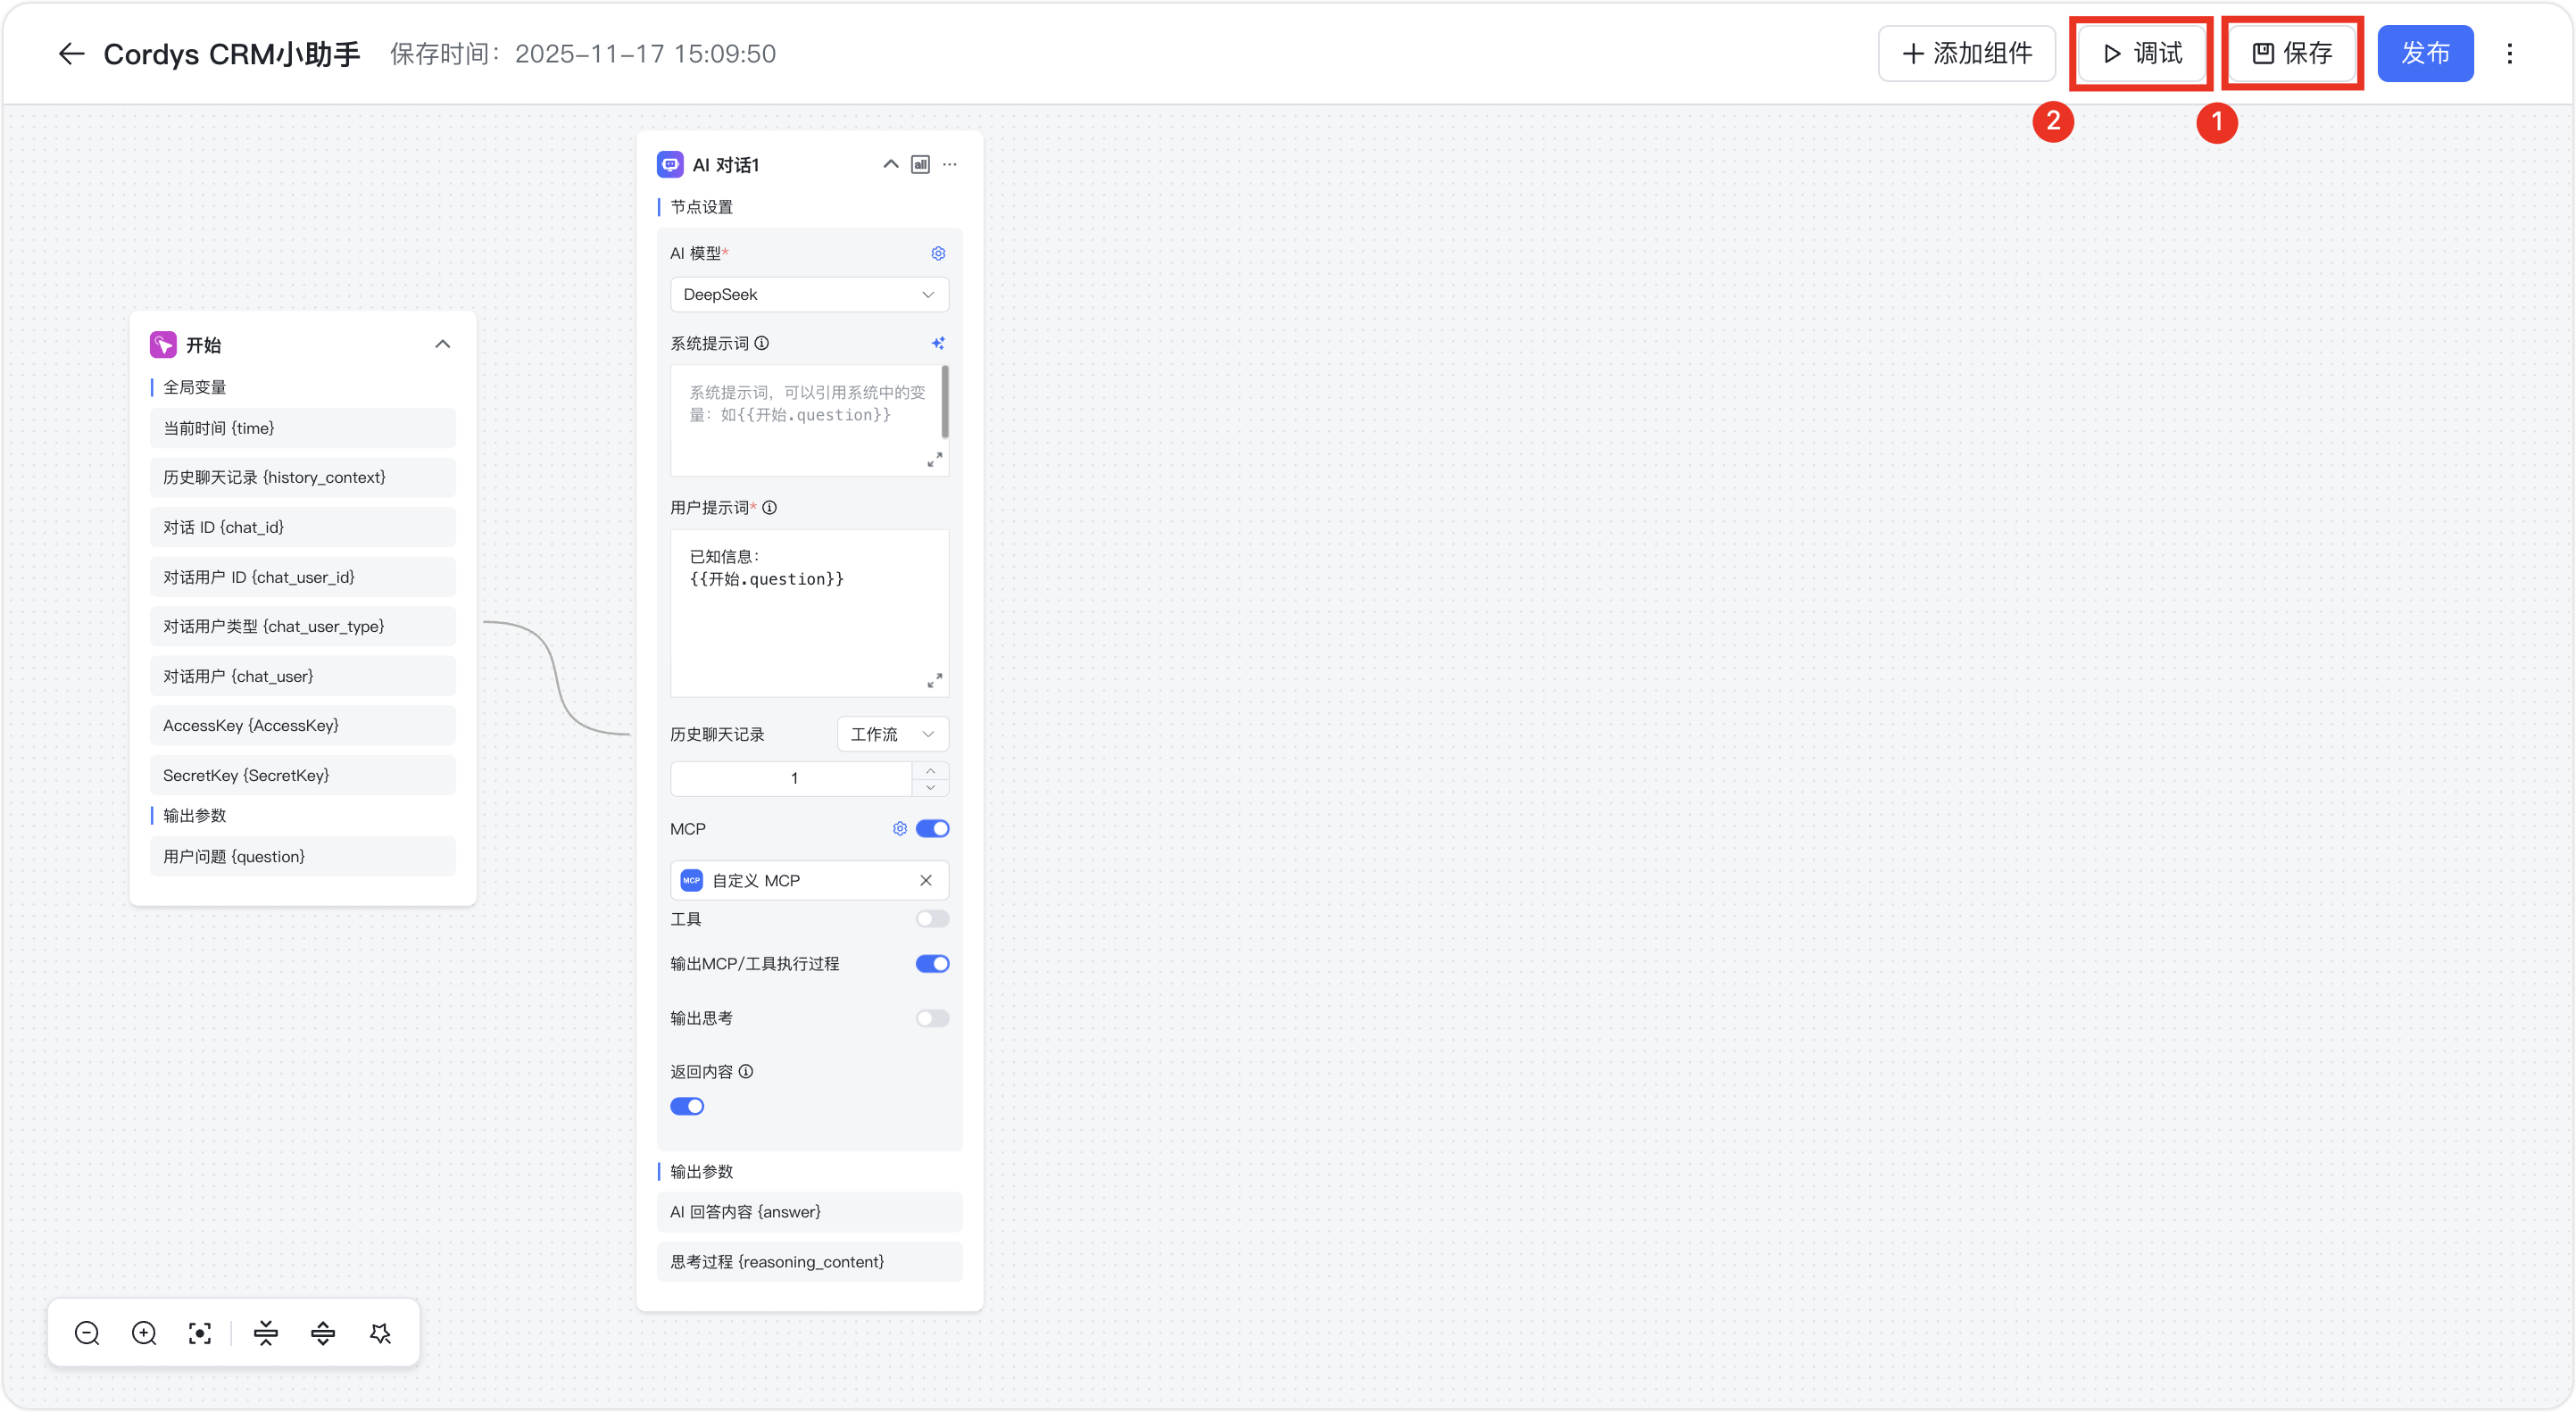Click the fit-to-view icon in the bottom toolbar
The height and width of the screenshot is (1412, 2576).
coord(200,1333)
